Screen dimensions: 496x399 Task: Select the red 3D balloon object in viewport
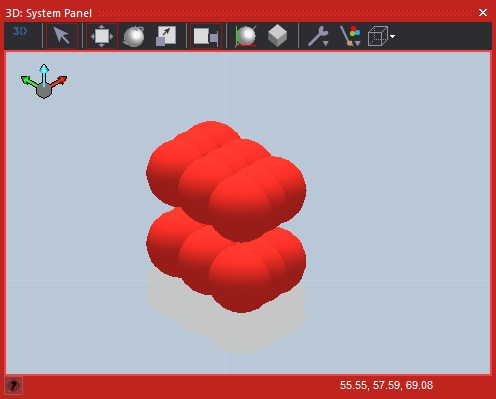pyautogui.click(x=226, y=217)
